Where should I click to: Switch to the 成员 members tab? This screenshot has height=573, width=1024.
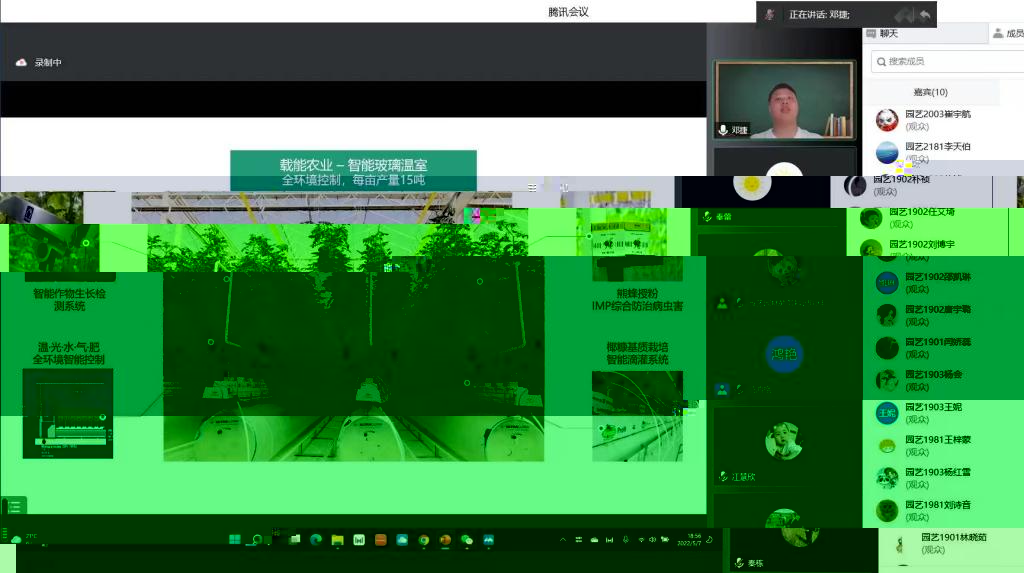click(1008, 33)
